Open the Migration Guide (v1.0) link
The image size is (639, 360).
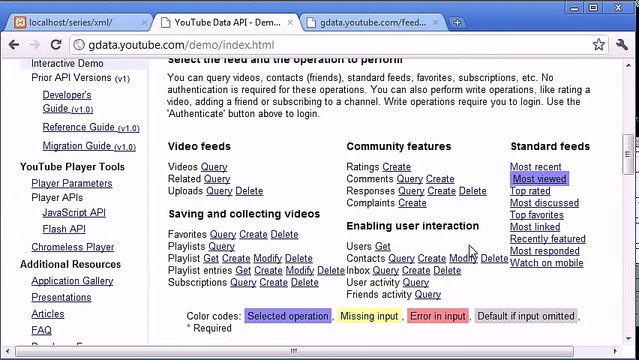tap(89, 146)
